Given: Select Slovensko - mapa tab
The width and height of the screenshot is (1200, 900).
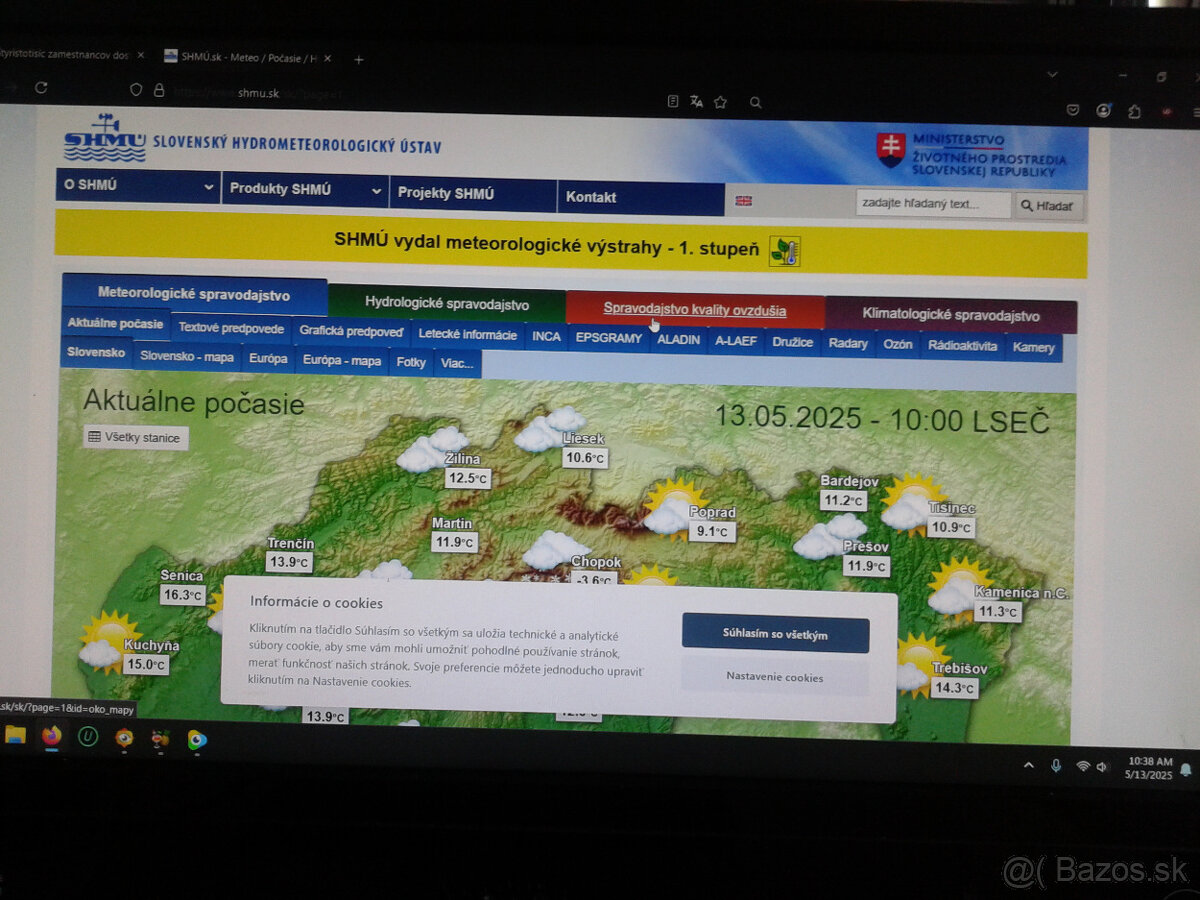Looking at the screenshot, I should pos(187,356).
